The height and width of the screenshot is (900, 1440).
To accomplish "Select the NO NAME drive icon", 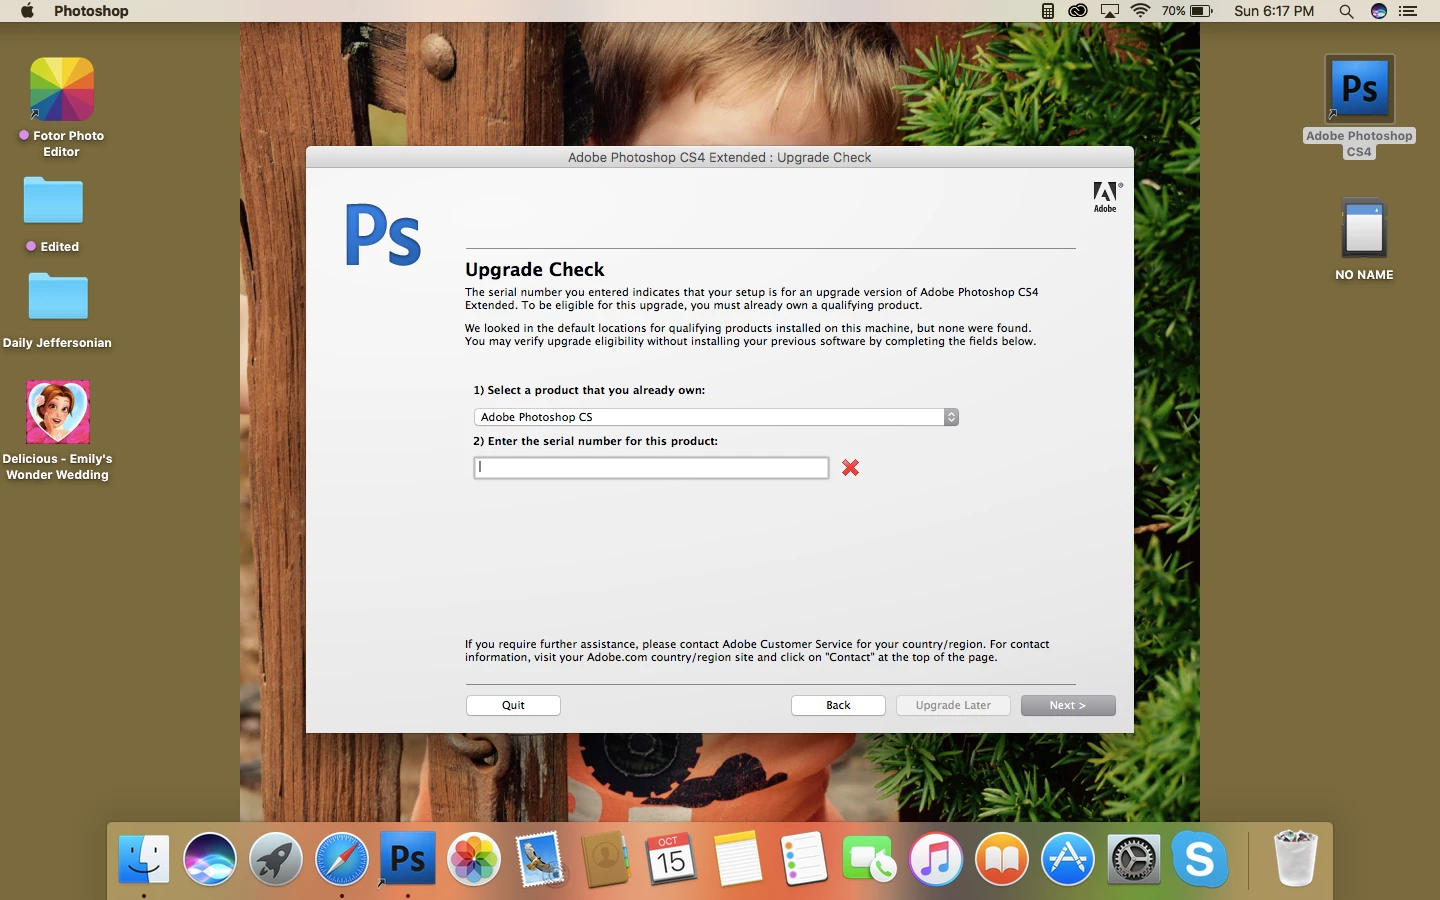I will pyautogui.click(x=1364, y=229).
